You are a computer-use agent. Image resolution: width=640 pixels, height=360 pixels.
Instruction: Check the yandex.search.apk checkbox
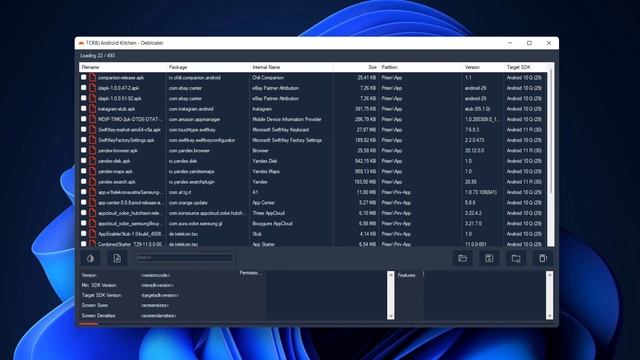point(84,182)
